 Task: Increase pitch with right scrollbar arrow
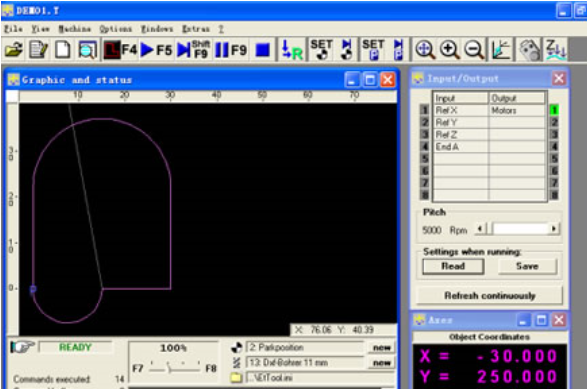pyautogui.click(x=554, y=228)
